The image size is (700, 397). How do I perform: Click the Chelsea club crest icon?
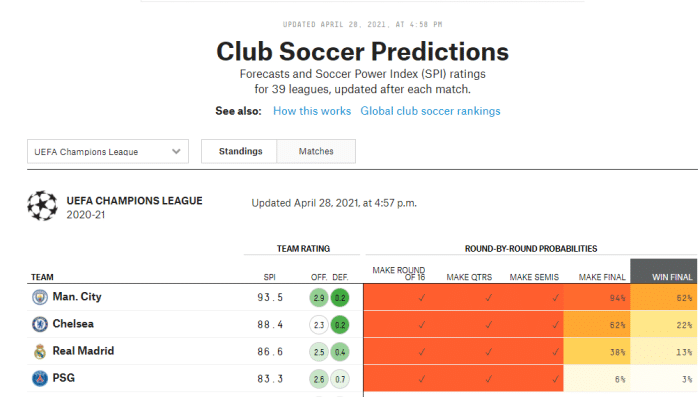coord(40,324)
